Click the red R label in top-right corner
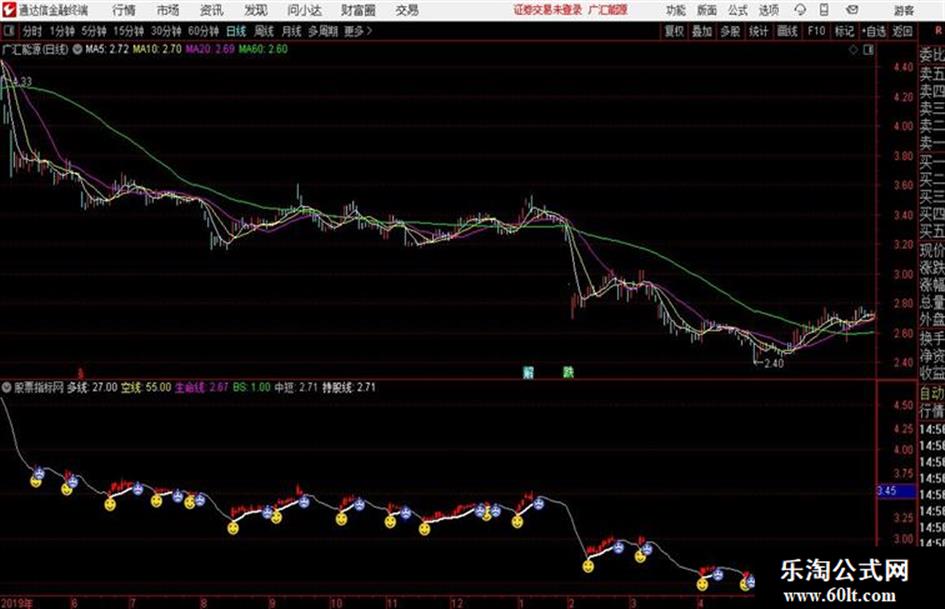Viewport: 945px width, 609px height. 938,31
